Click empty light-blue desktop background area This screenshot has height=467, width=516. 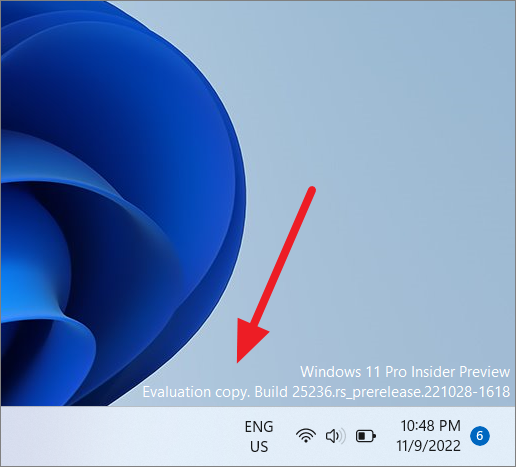[383, 133]
